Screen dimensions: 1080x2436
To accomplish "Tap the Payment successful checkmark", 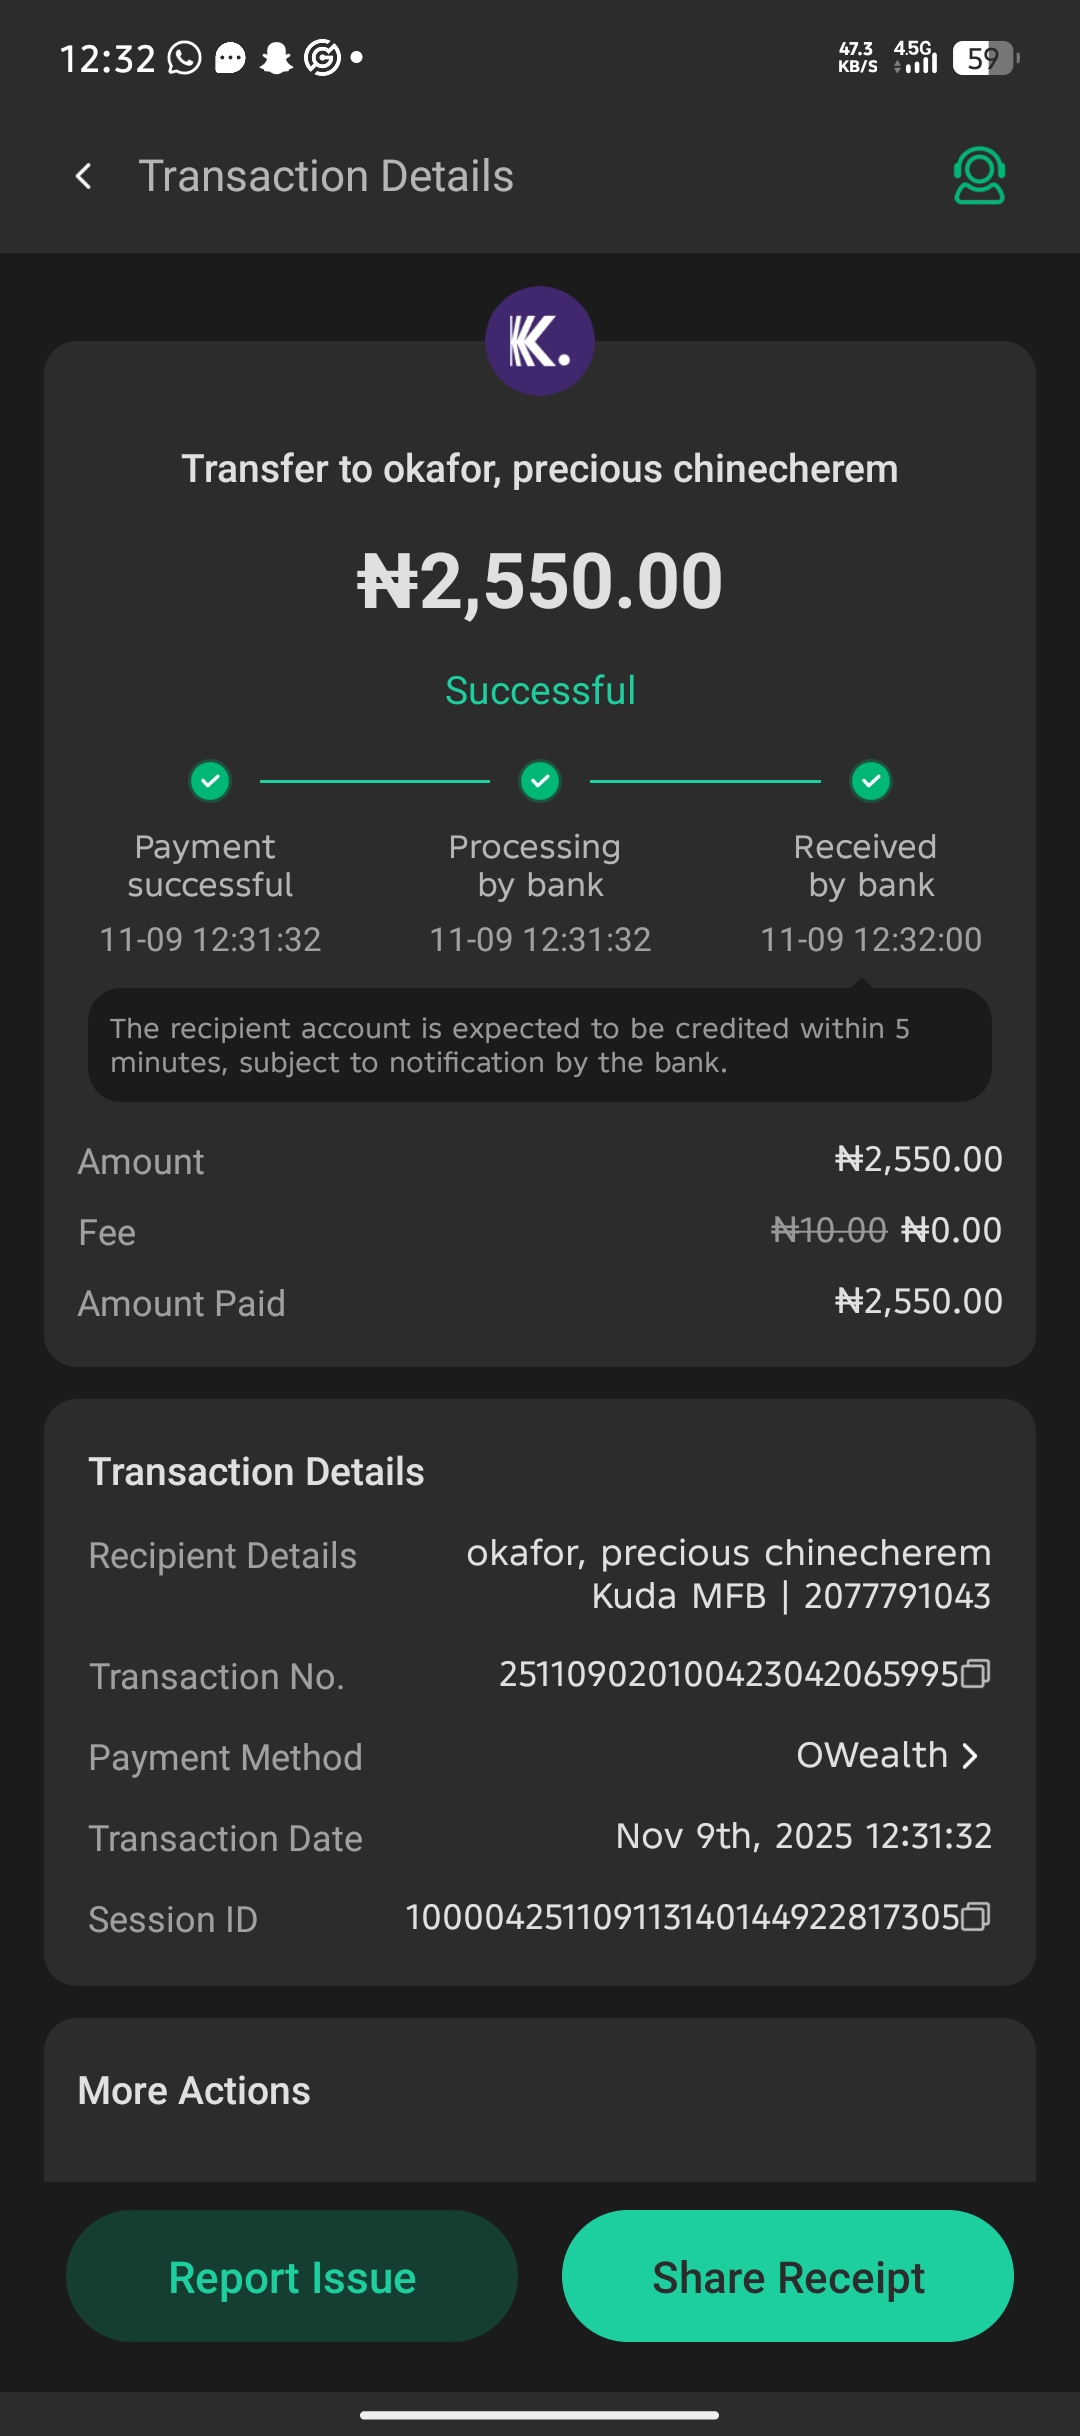I will (210, 781).
